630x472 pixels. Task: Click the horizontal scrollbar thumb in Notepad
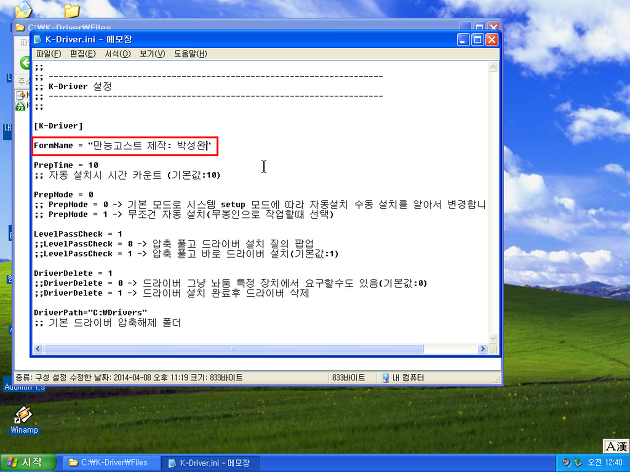233,349
